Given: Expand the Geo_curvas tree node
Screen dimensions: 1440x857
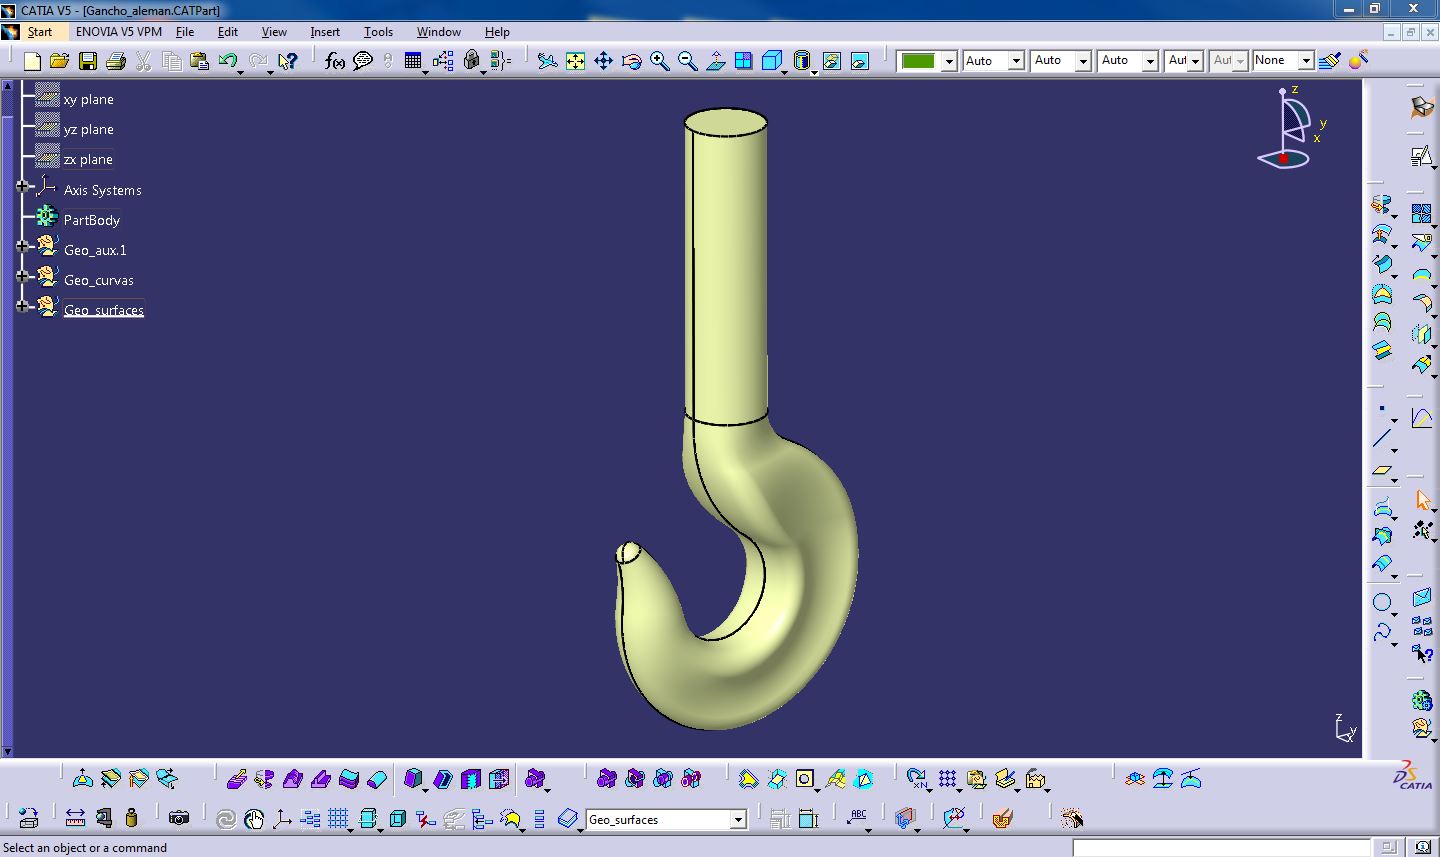Looking at the screenshot, I should [22, 276].
